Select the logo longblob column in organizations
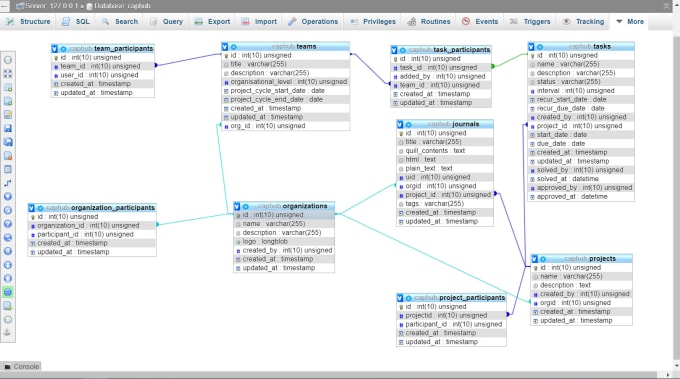 coord(284,242)
